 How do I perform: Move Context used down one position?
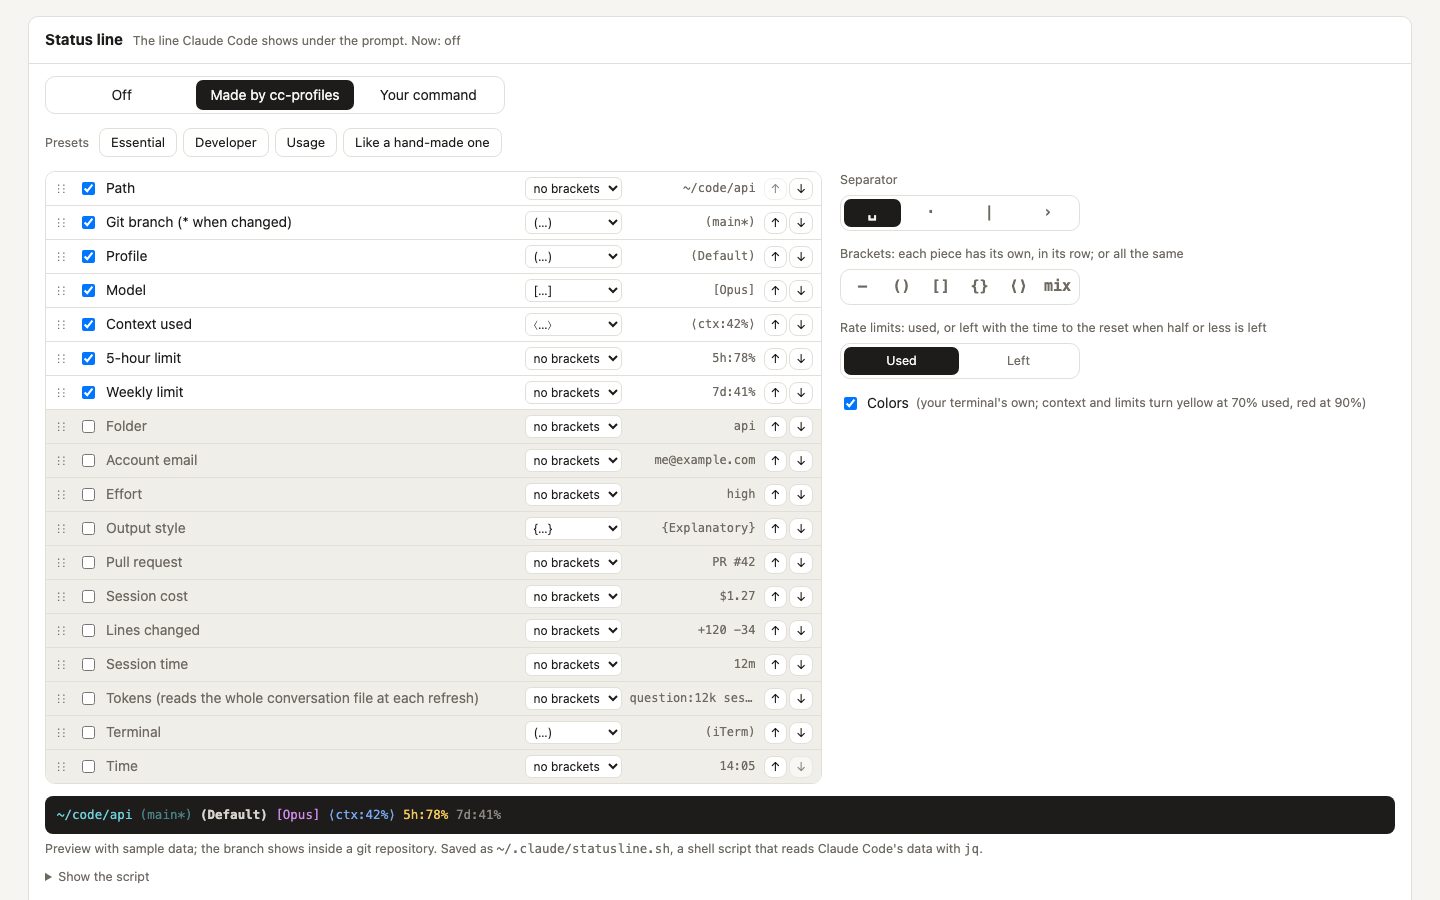pos(801,324)
